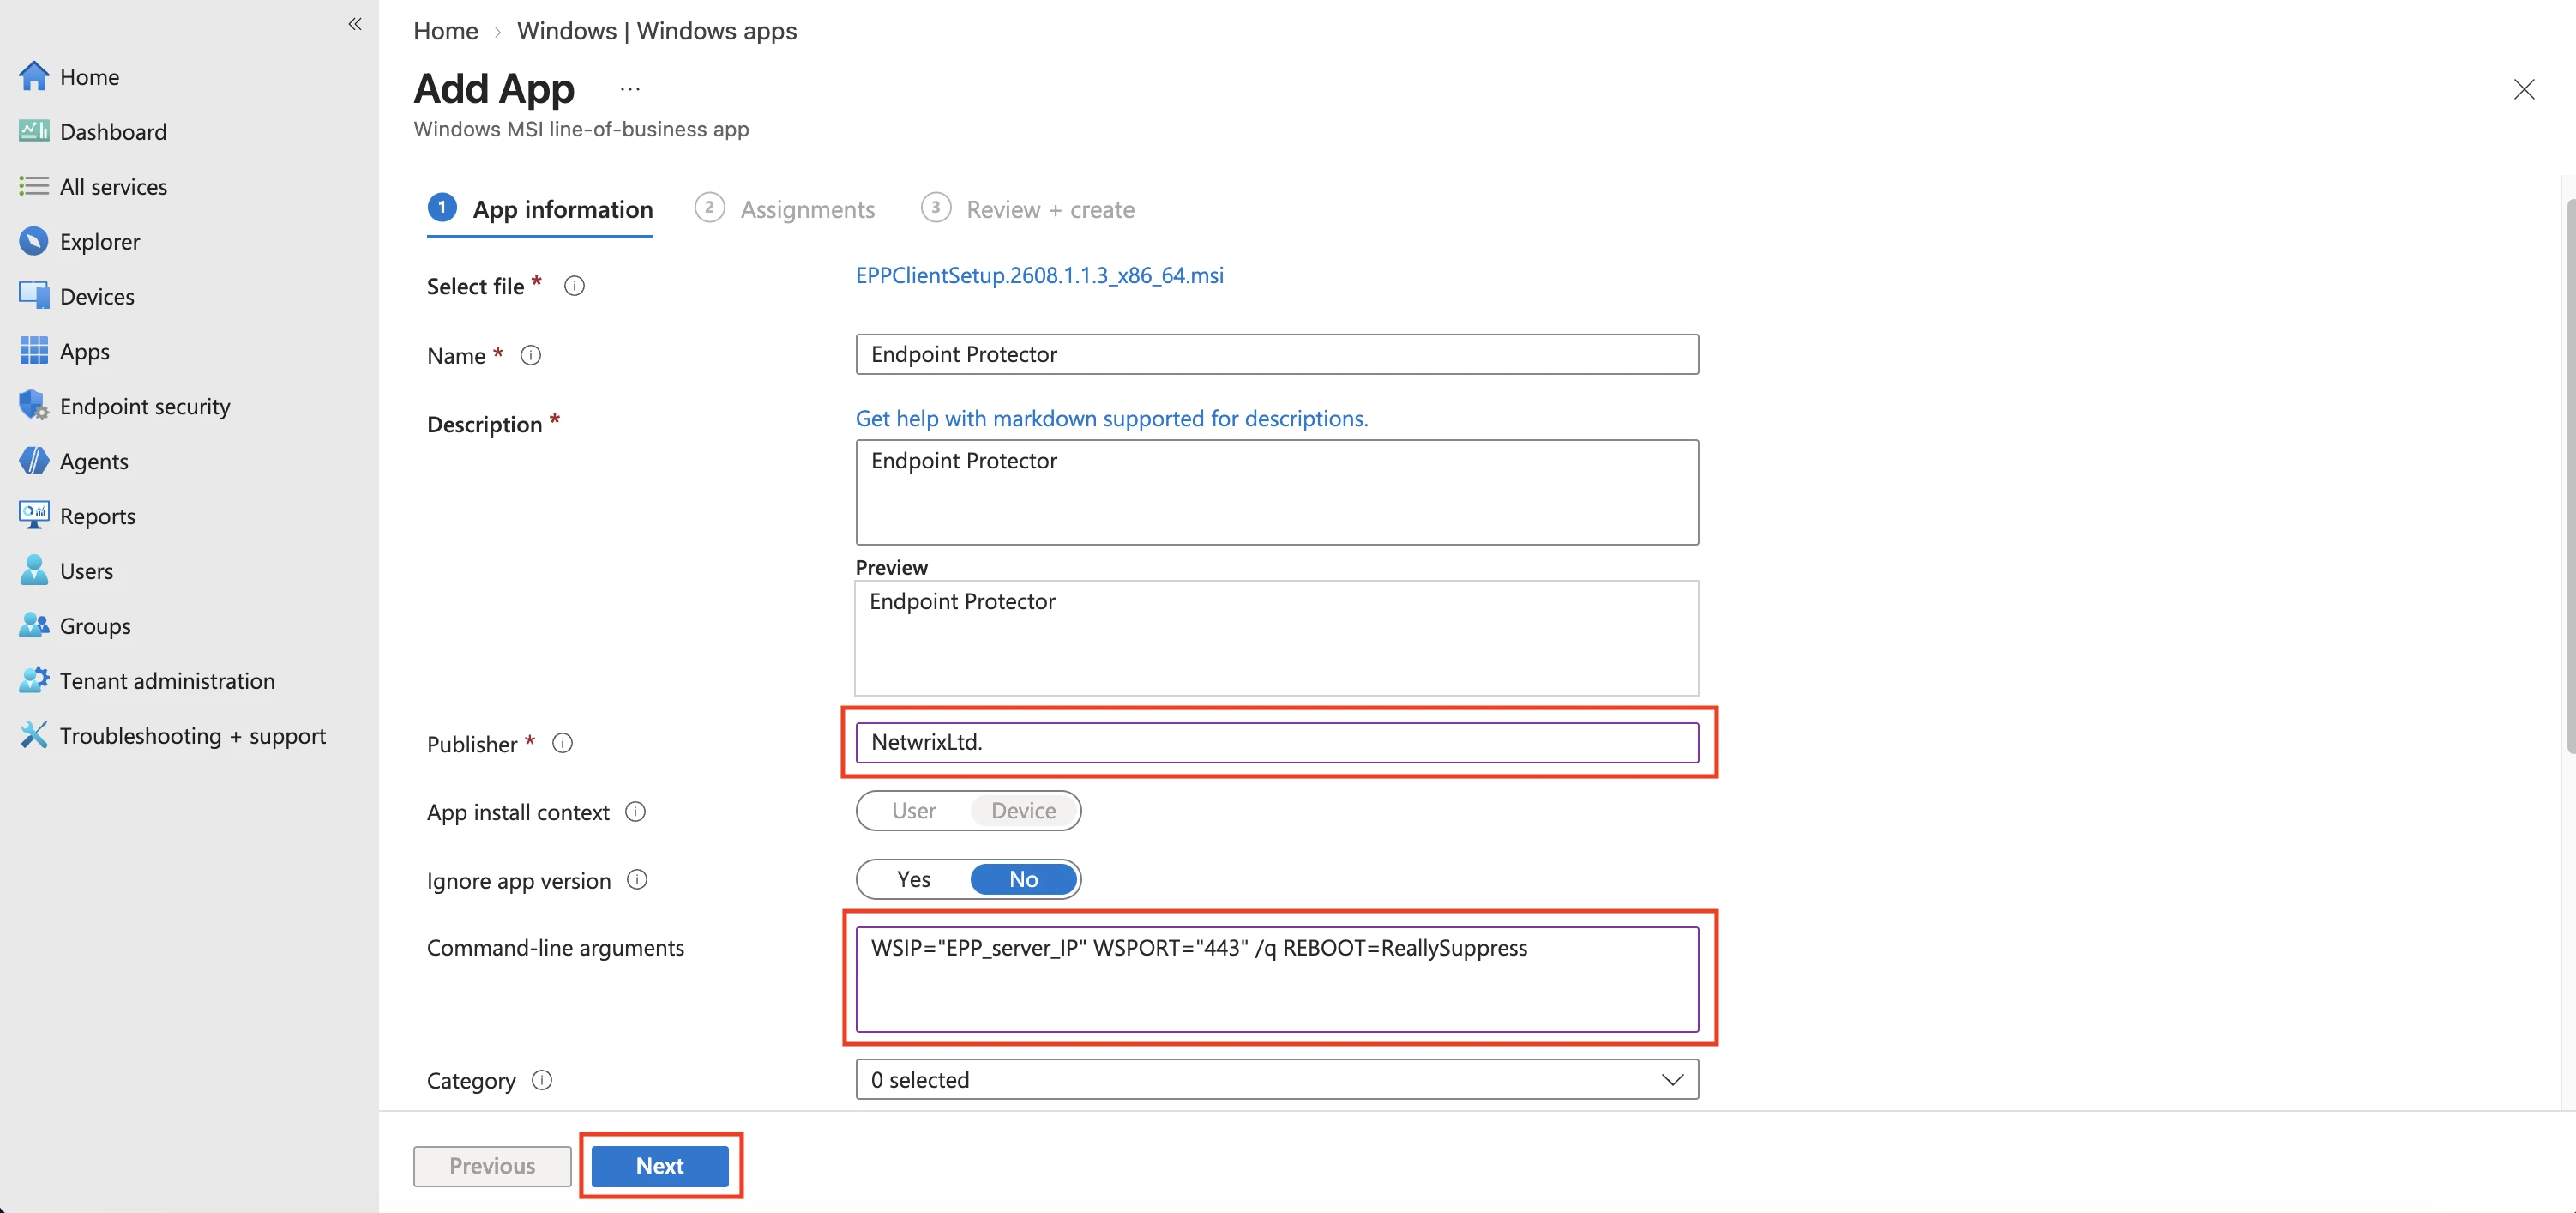
Task: Click the All services list icon
Action: point(33,186)
